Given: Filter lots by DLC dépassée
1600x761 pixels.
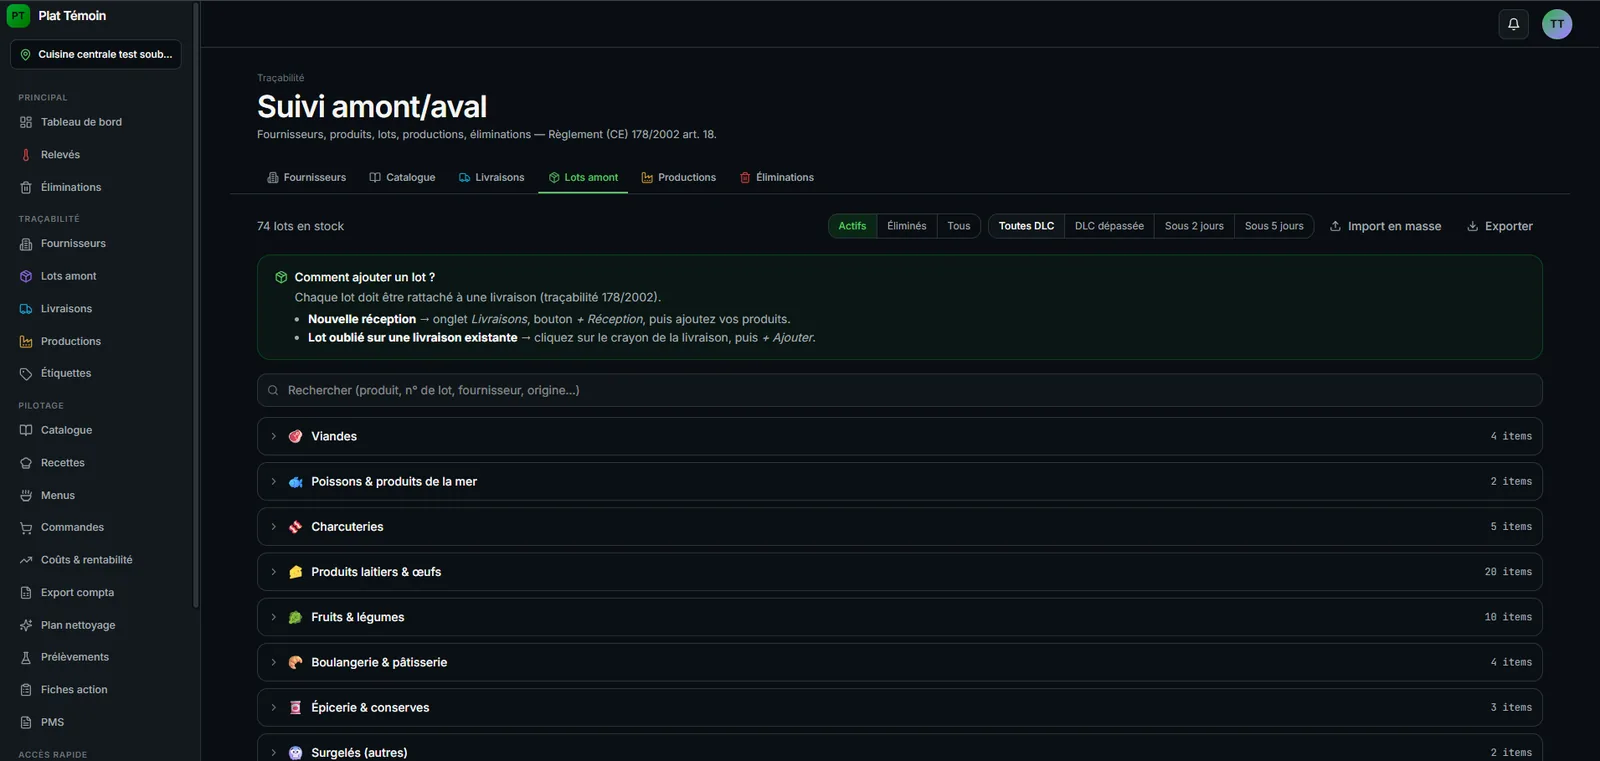Looking at the screenshot, I should pos(1109,226).
